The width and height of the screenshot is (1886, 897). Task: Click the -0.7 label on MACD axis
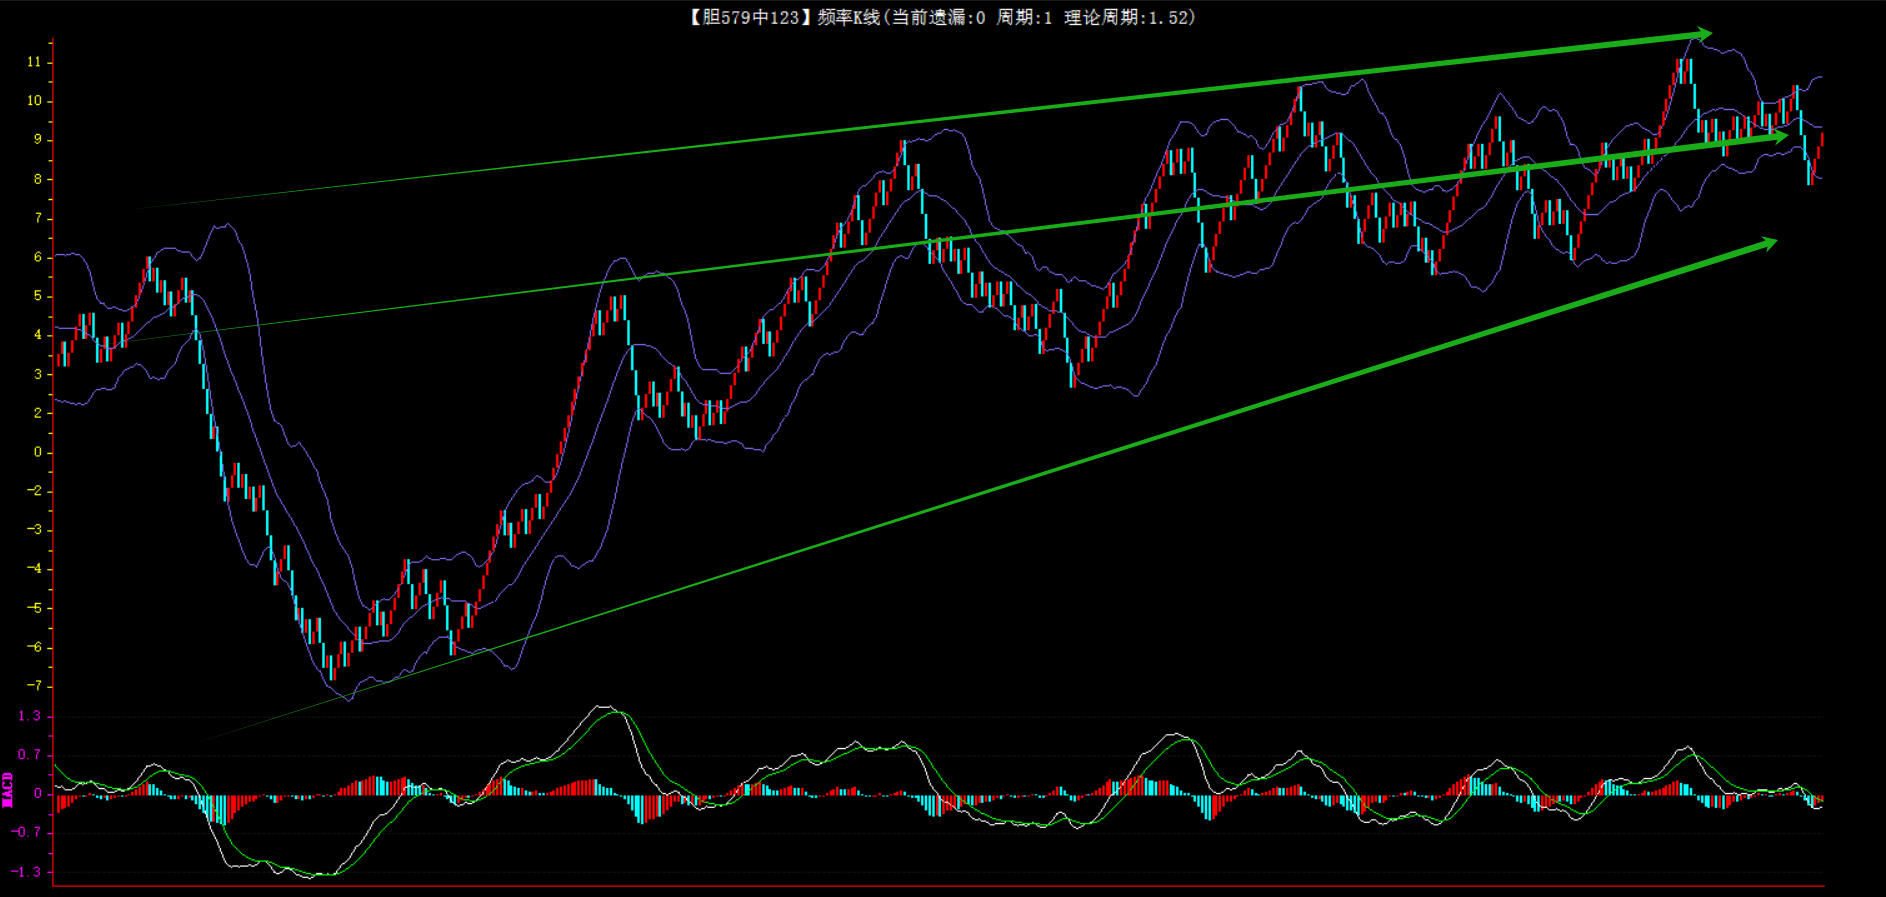(x=27, y=833)
